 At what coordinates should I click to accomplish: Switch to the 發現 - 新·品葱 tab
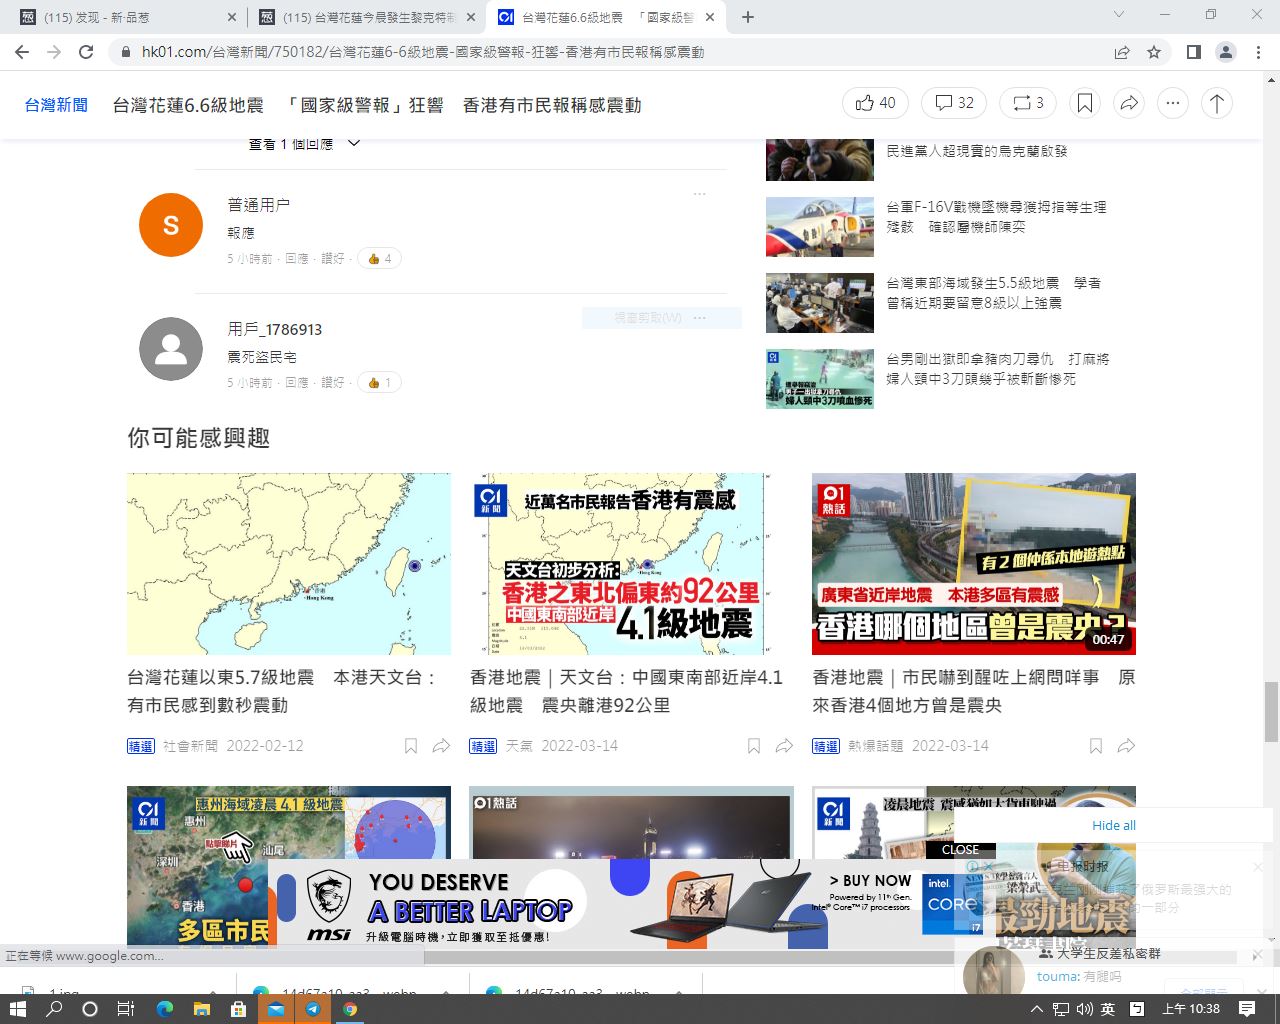pos(130,17)
